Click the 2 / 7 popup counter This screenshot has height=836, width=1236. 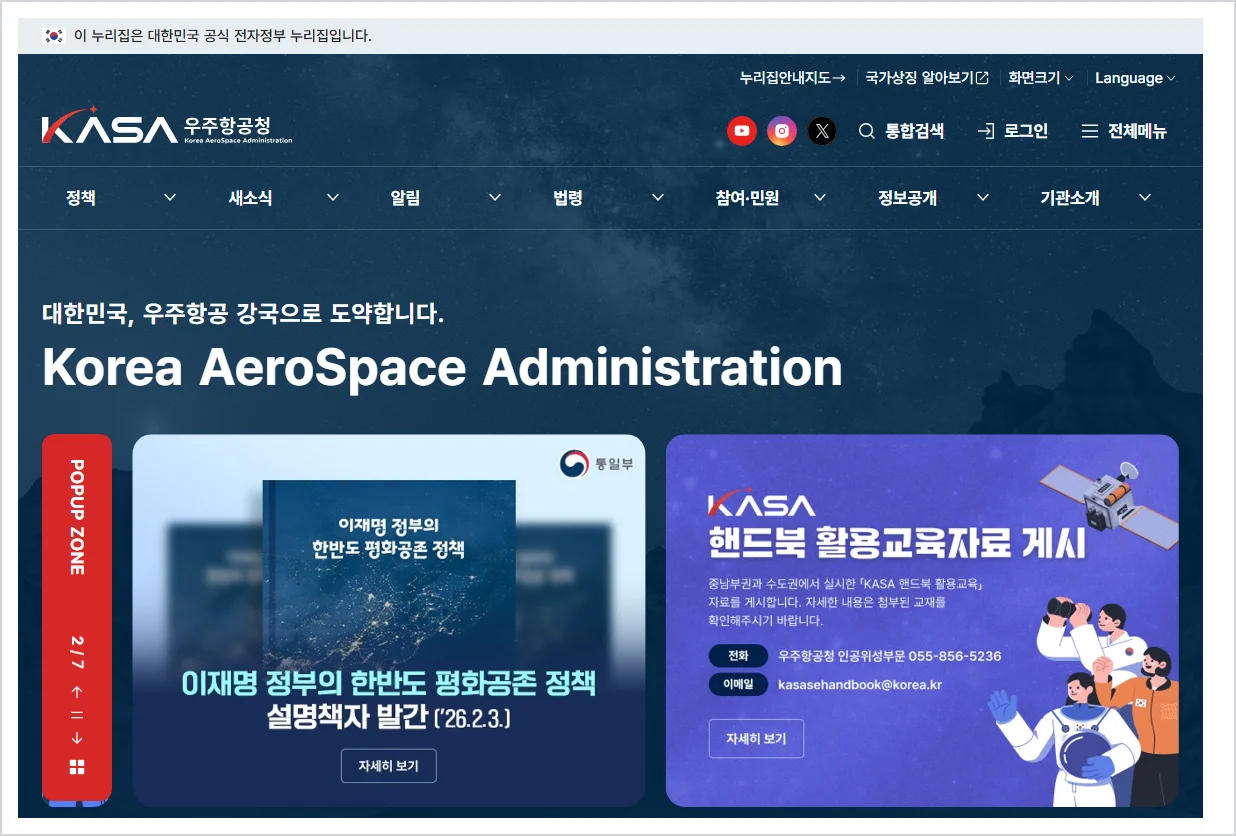point(77,652)
